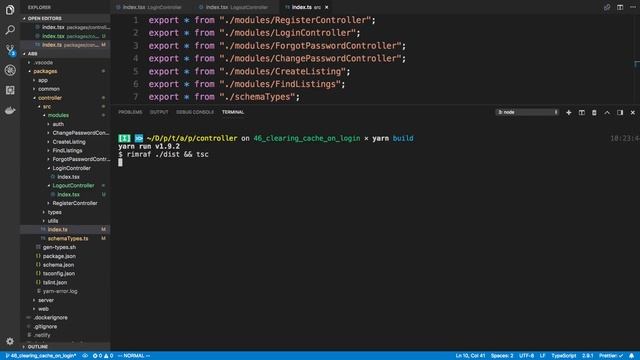Open the Explorer view in activity bar
This screenshot has height=360, width=640.
[10, 9]
